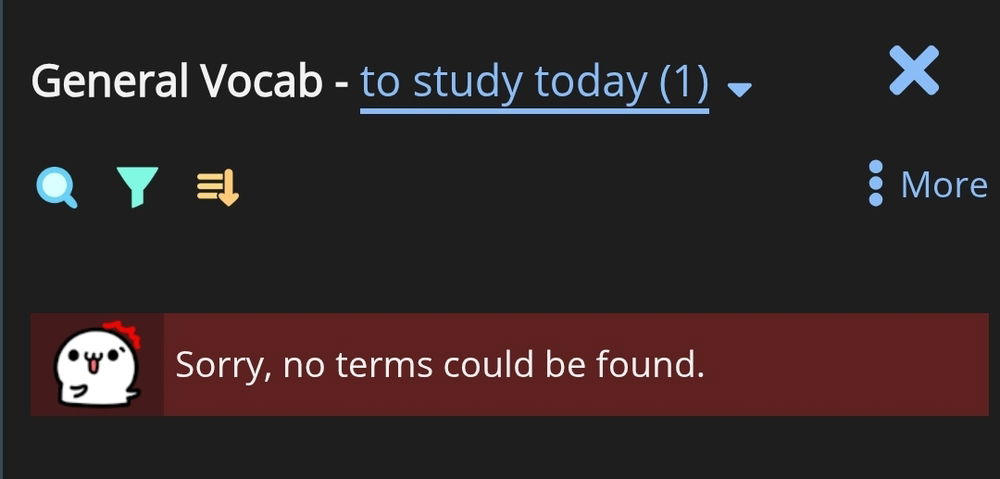Expand the arrow beside 'to study today'
The width and height of the screenshot is (1000, 479).
pyautogui.click(x=739, y=90)
